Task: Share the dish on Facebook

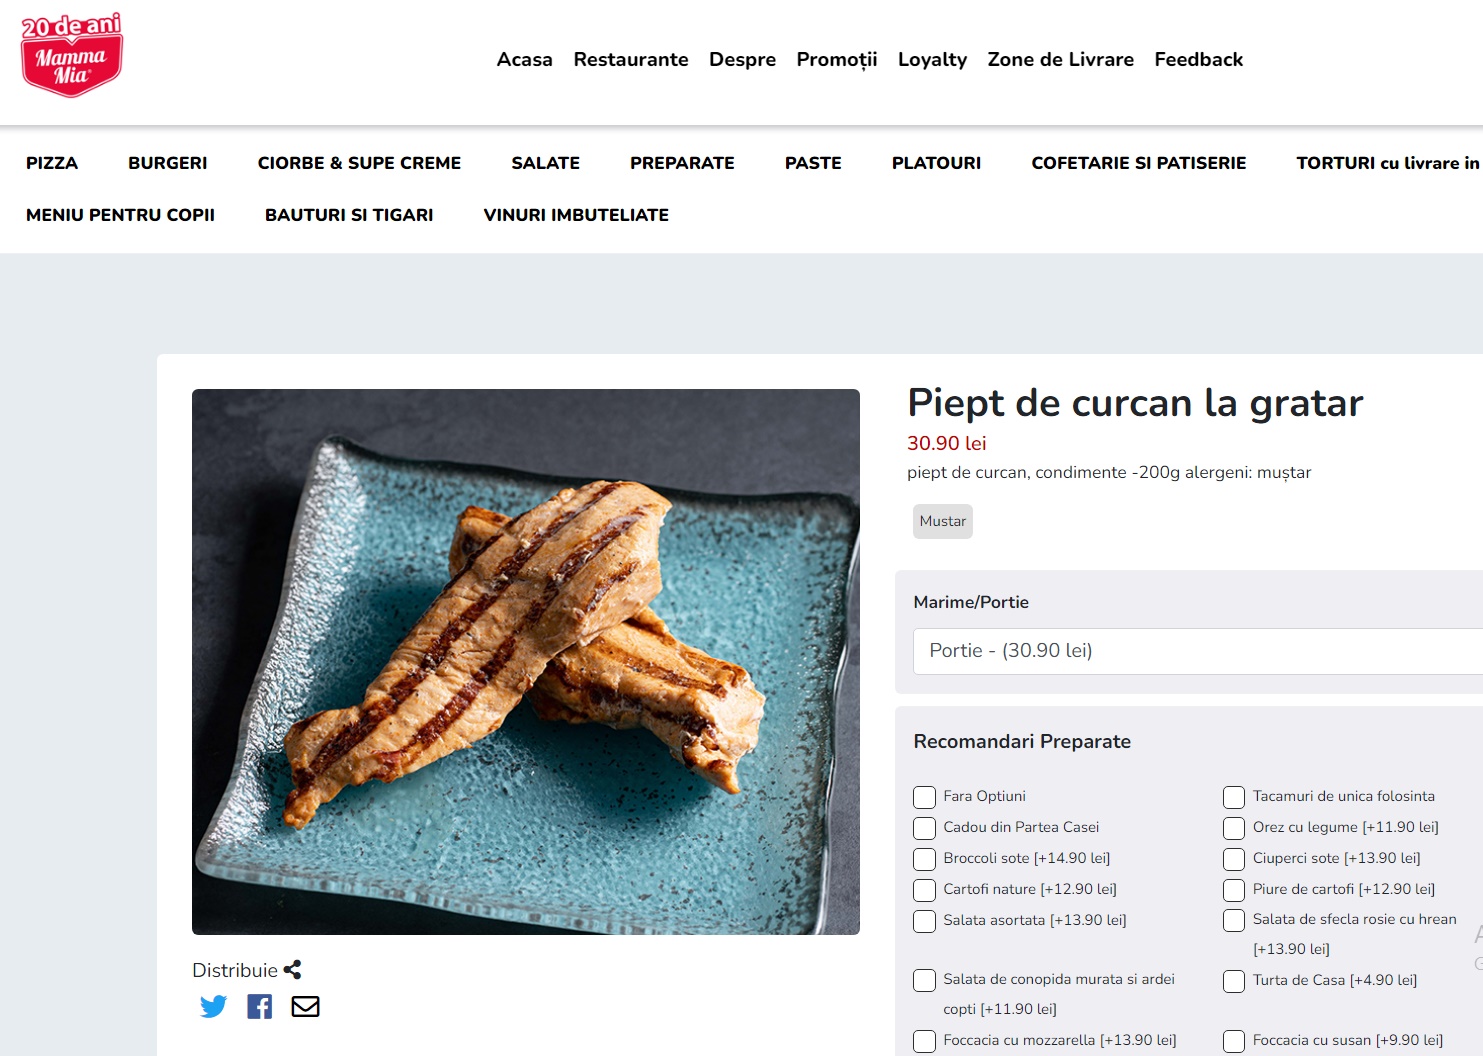Action: click(259, 1006)
